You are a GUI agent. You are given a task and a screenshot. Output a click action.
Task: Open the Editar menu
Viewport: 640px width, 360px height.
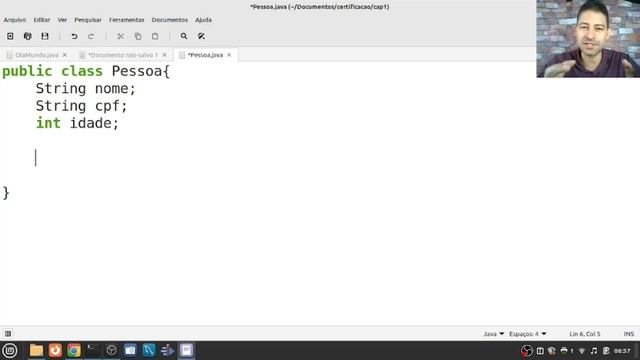point(42,20)
